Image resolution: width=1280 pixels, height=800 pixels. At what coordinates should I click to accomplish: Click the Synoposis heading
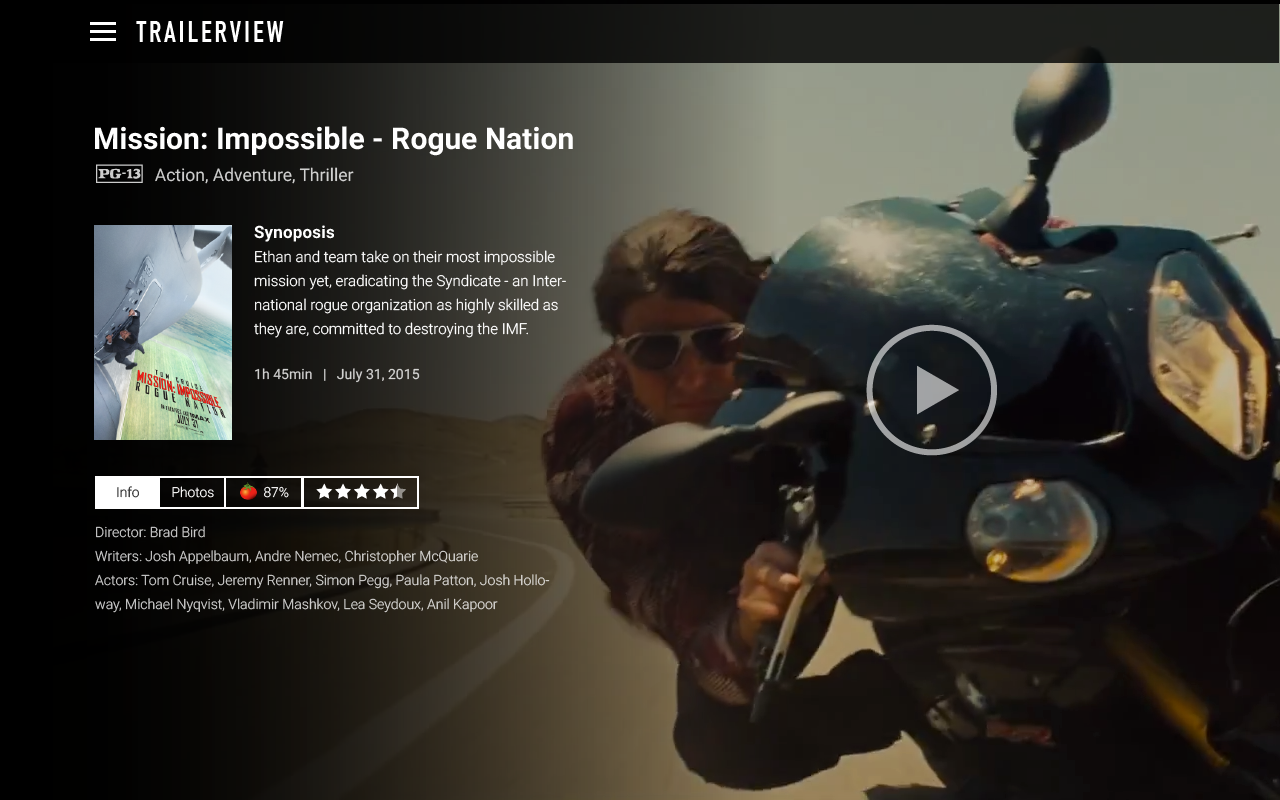pos(294,233)
